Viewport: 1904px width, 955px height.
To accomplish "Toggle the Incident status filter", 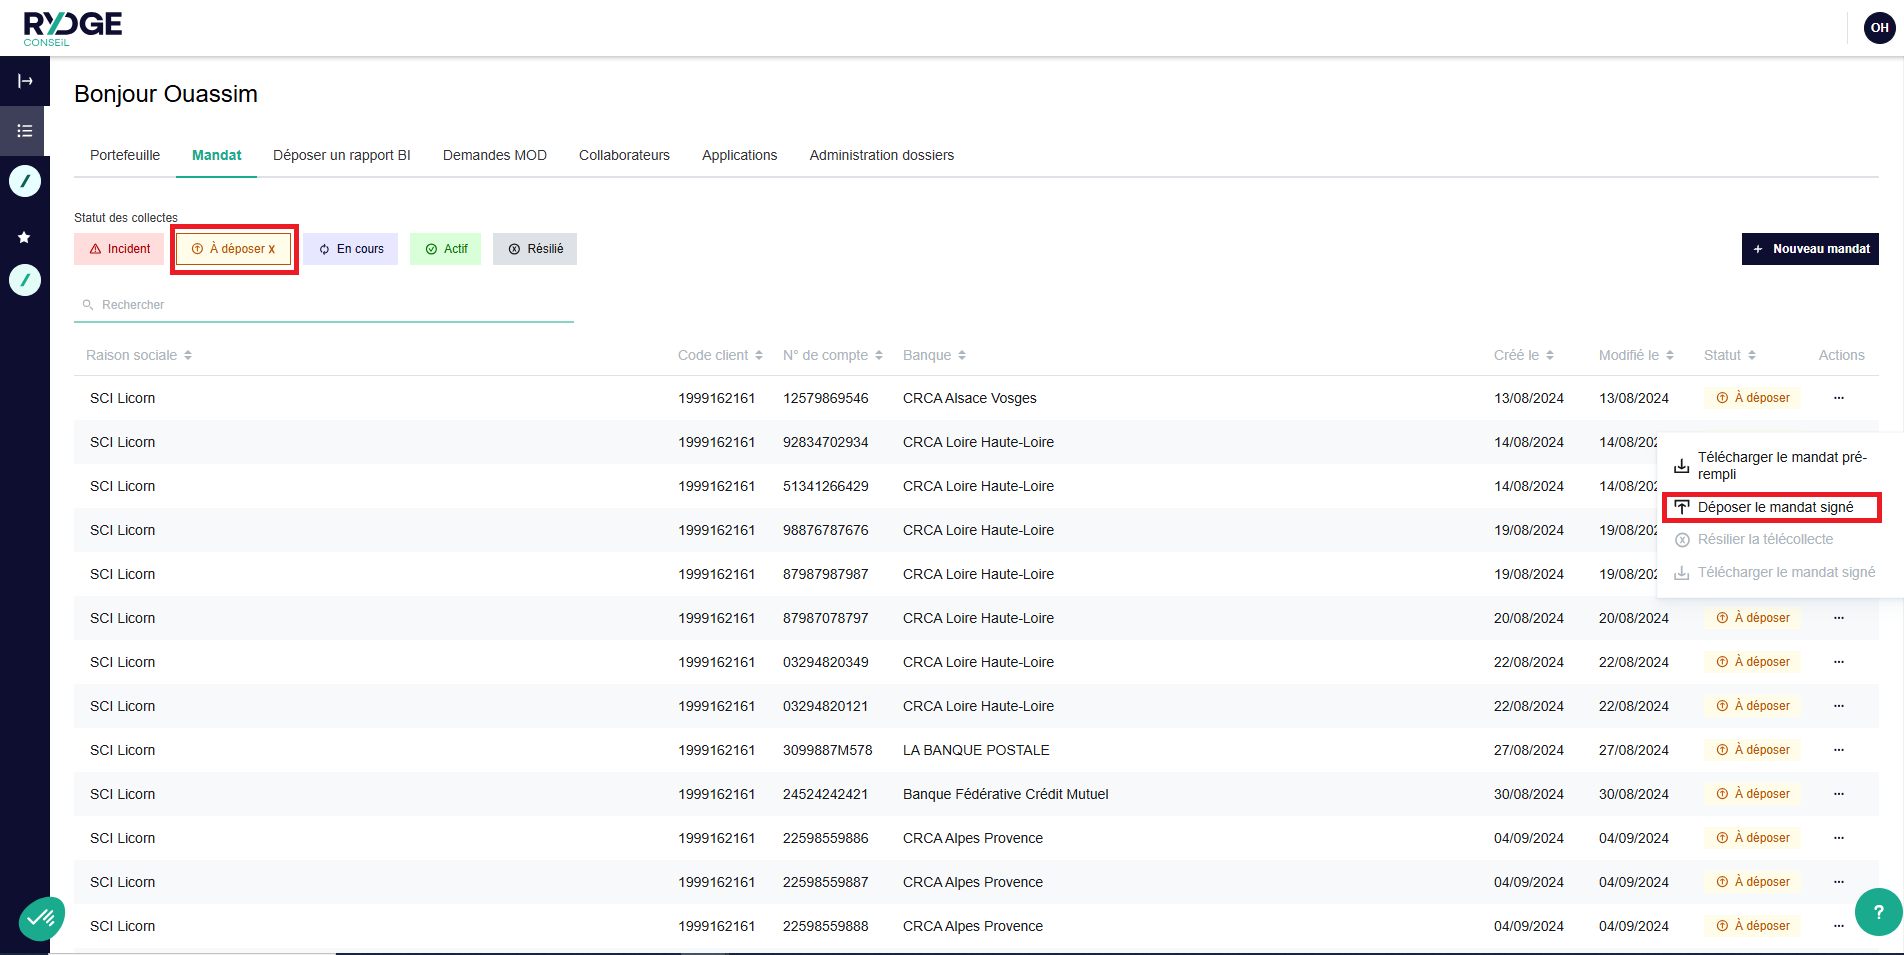I will 119,249.
